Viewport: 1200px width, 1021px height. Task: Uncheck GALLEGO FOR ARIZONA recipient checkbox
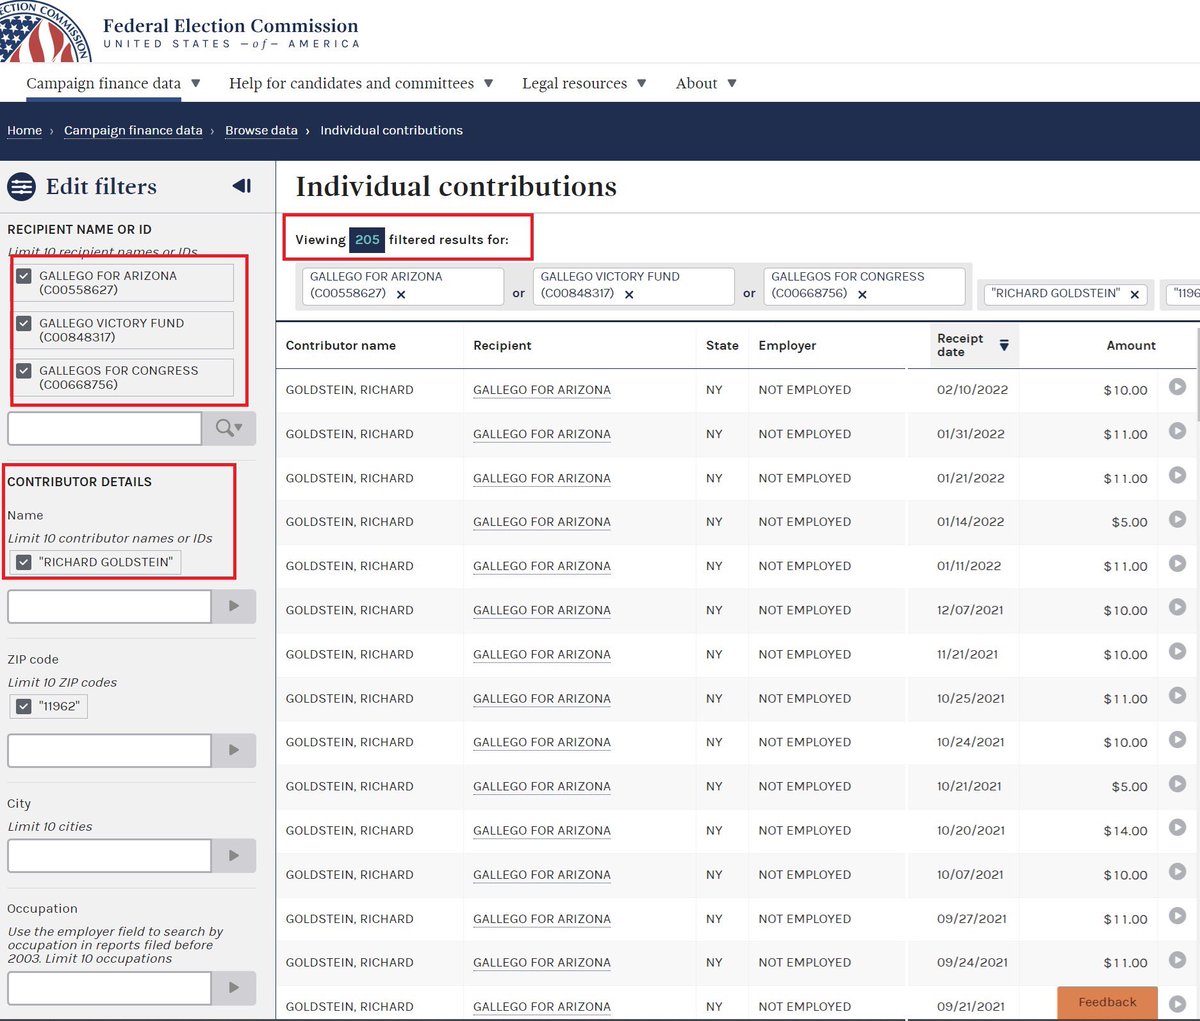coord(24,276)
